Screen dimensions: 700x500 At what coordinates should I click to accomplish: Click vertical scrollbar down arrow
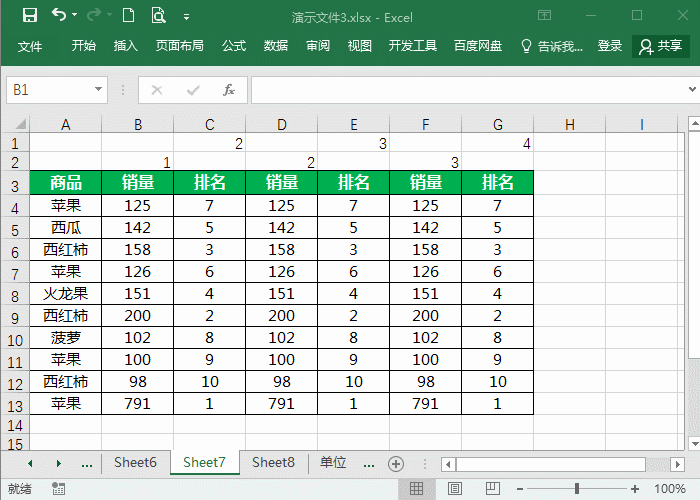coord(694,443)
